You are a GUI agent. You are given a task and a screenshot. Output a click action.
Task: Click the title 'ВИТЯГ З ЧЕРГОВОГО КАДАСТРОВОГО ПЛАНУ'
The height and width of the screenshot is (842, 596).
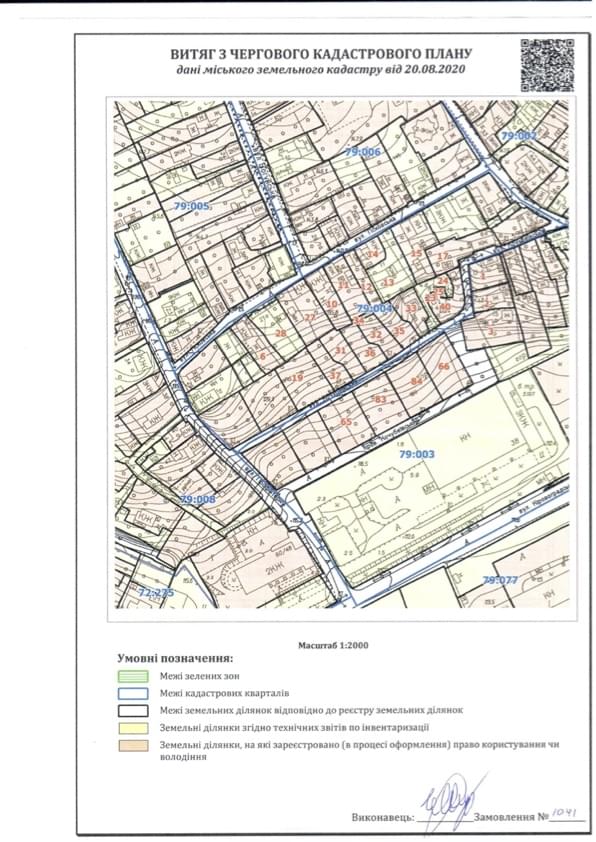pyautogui.click(x=321, y=54)
